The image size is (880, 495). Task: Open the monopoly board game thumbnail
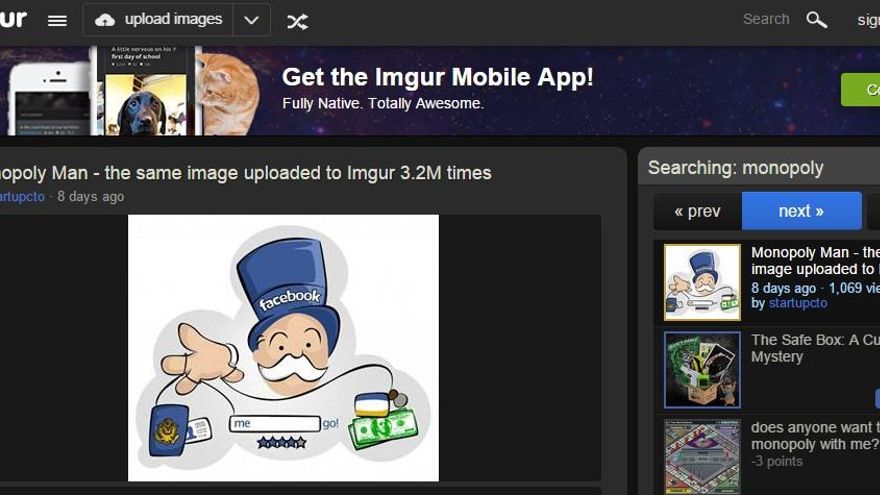702,456
